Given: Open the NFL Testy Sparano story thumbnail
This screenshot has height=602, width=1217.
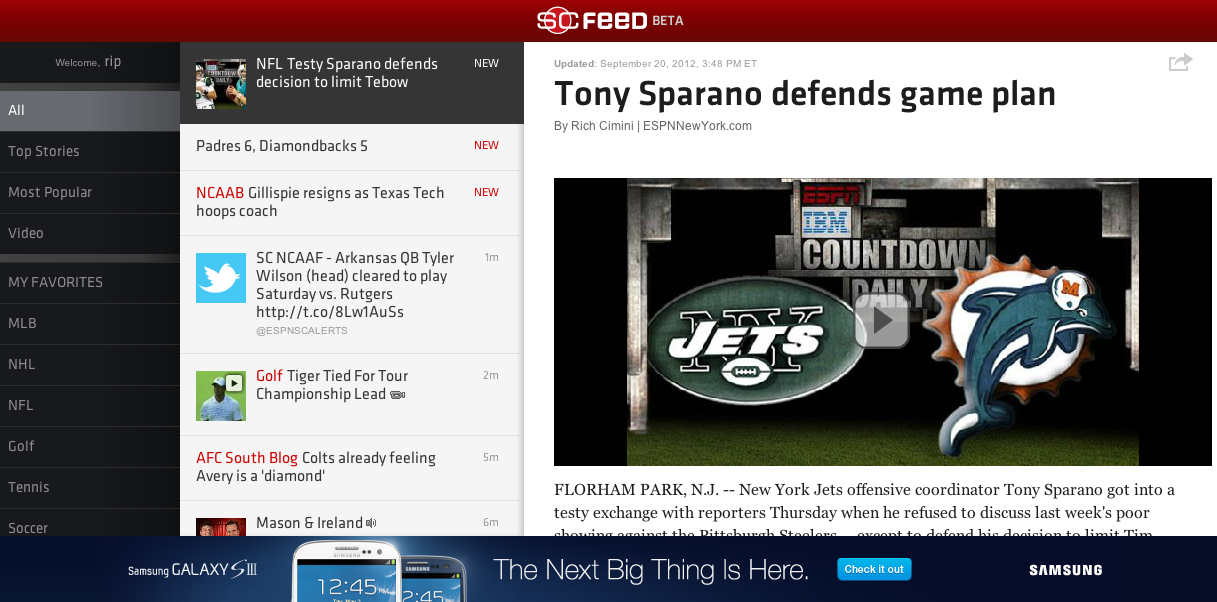Looking at the screenshot, I should [x=221, y=84].
